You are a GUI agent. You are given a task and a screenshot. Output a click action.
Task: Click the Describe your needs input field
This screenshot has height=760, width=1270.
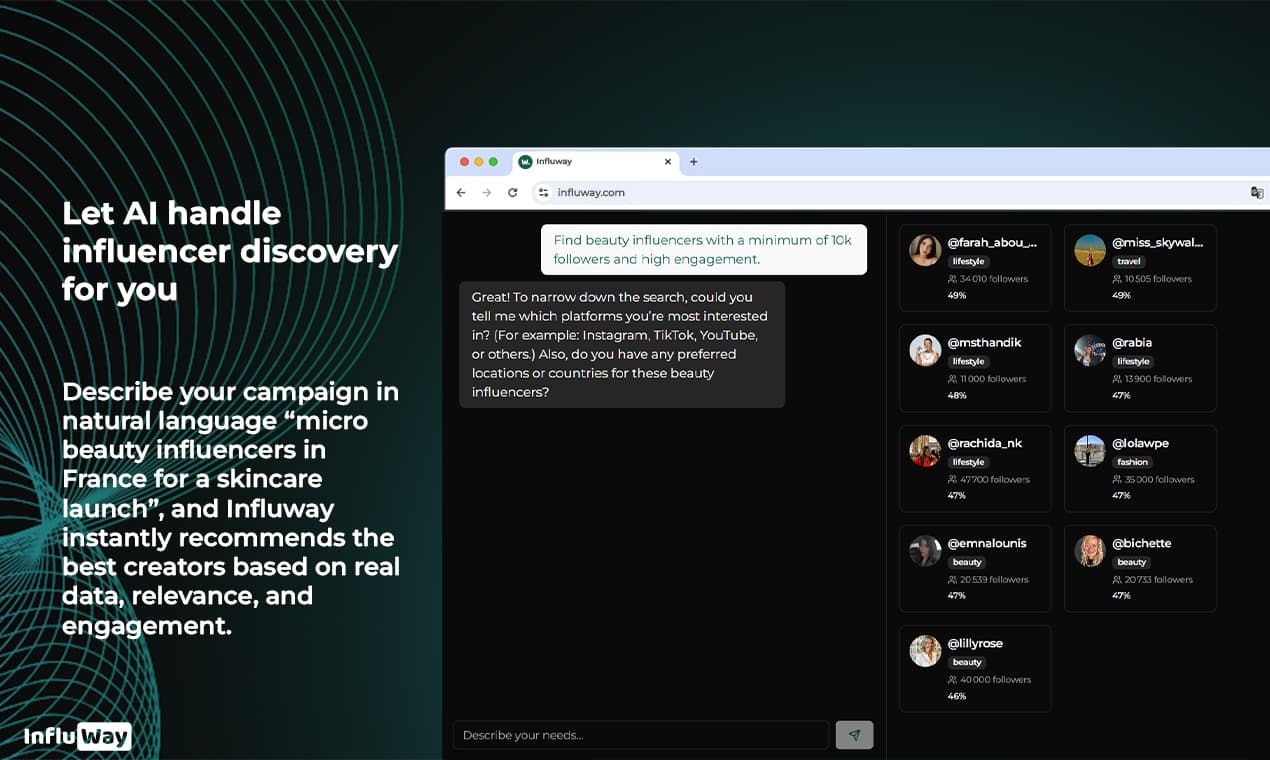click(640, 734)
